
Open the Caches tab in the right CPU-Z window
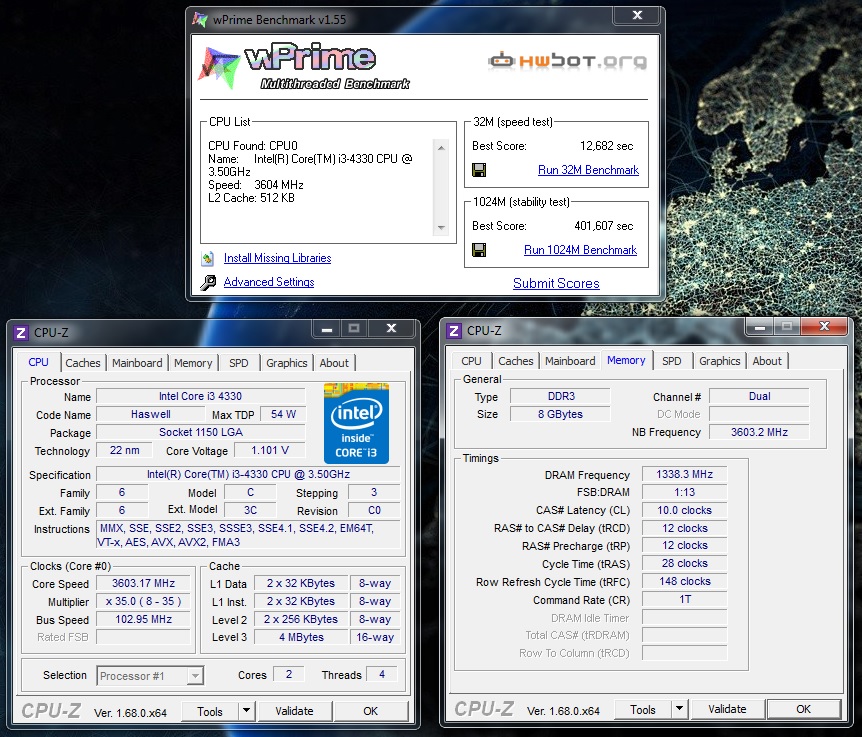point(516,361)
